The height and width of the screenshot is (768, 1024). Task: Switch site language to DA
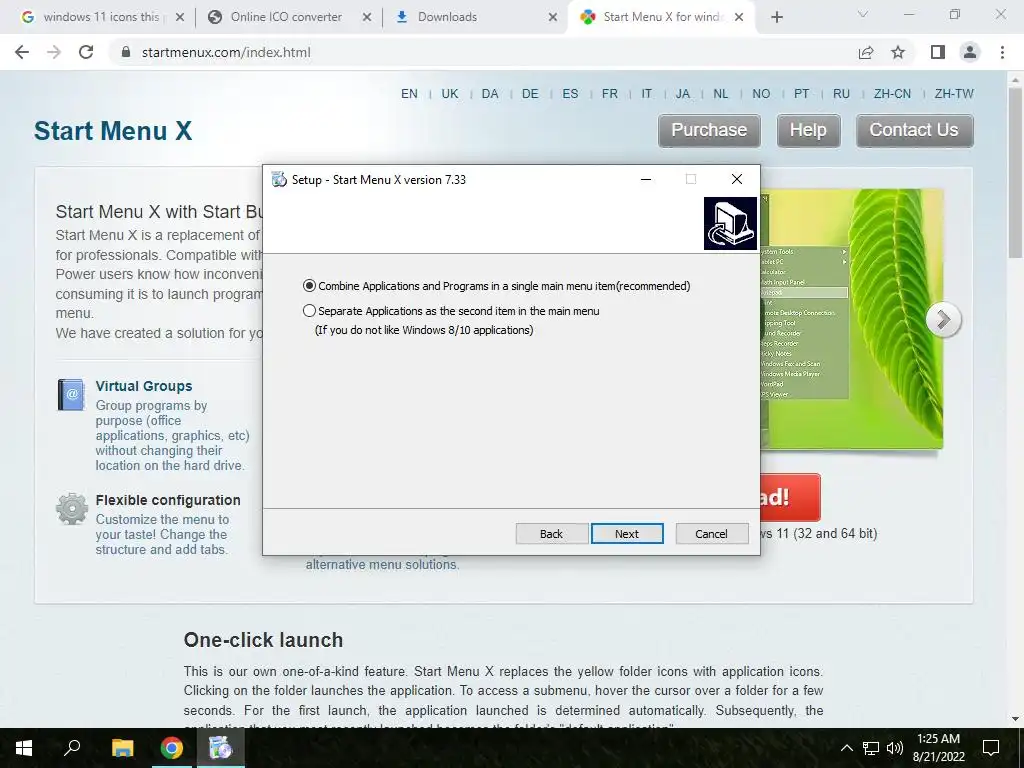point(490,94)
